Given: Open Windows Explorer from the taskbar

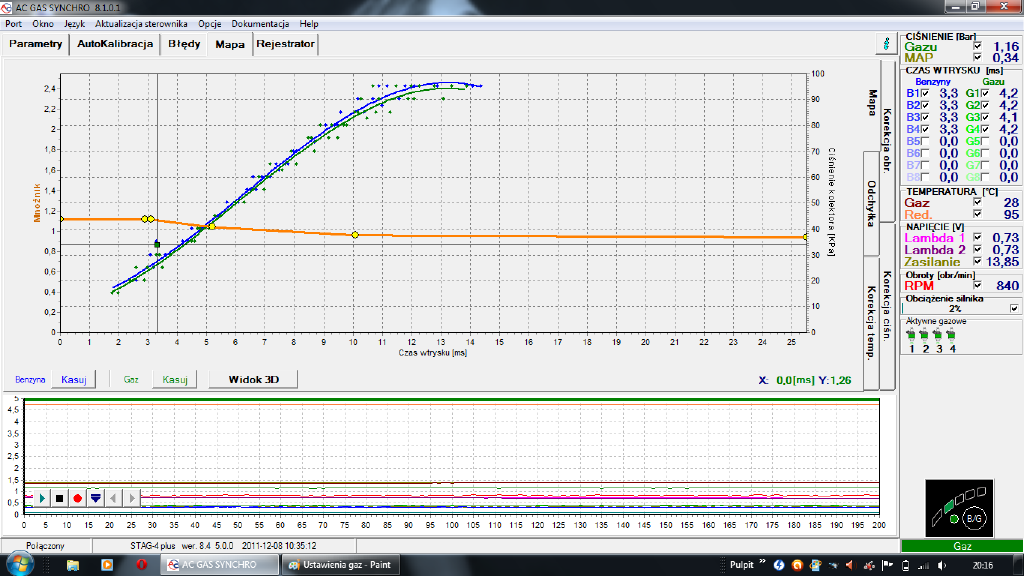Looking at the screenshot, I should [72, 565].
